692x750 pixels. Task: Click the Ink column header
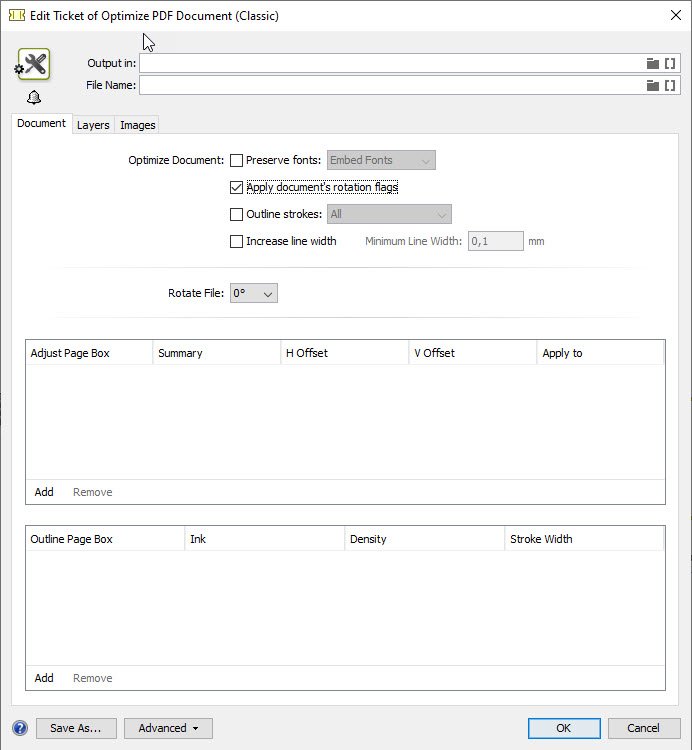click(265, 539)
